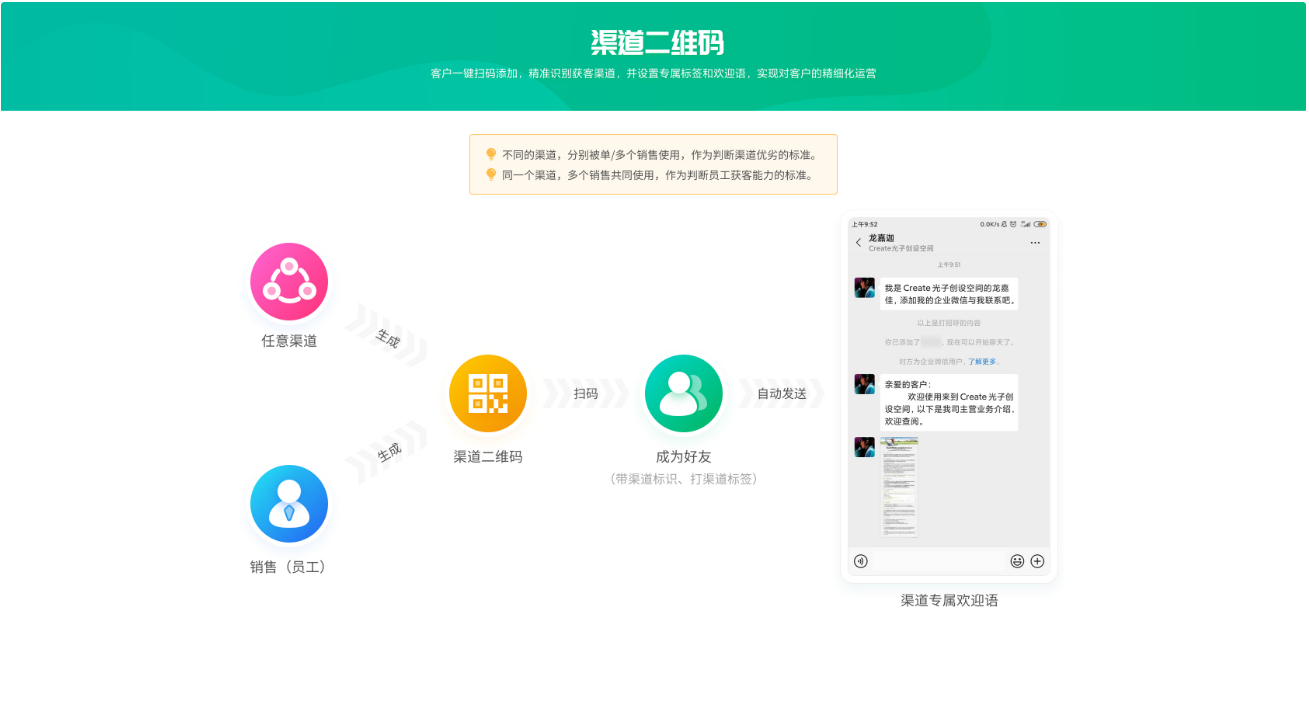The width and height of the screenshot is (1309, 703).
Task: Click the 对方为企业微信用户 notice text
Action: click(x=933, y=362)
